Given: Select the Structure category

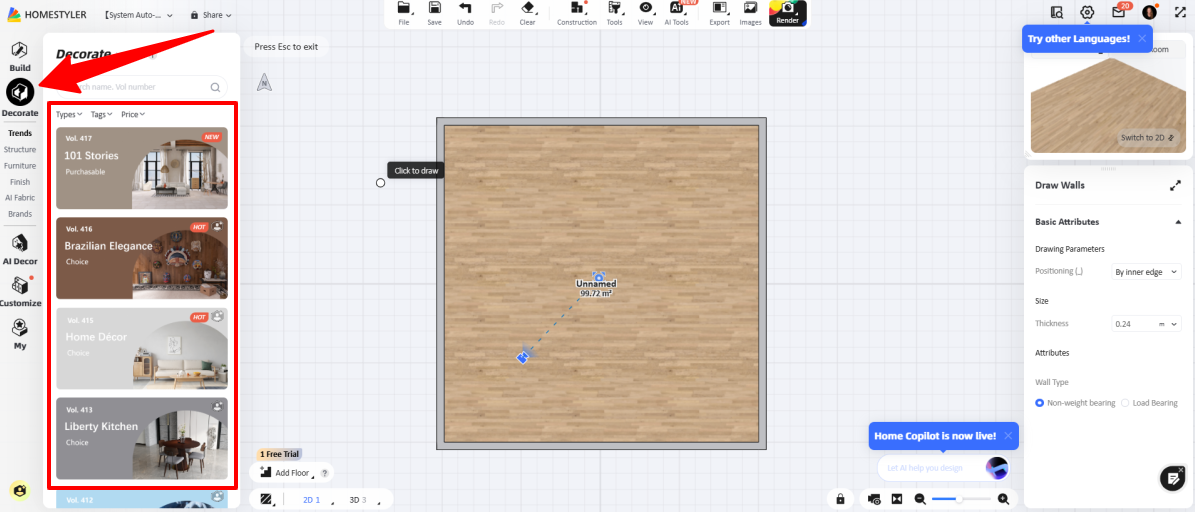Looking at the screenshot, I should click(x=20, y=149).
